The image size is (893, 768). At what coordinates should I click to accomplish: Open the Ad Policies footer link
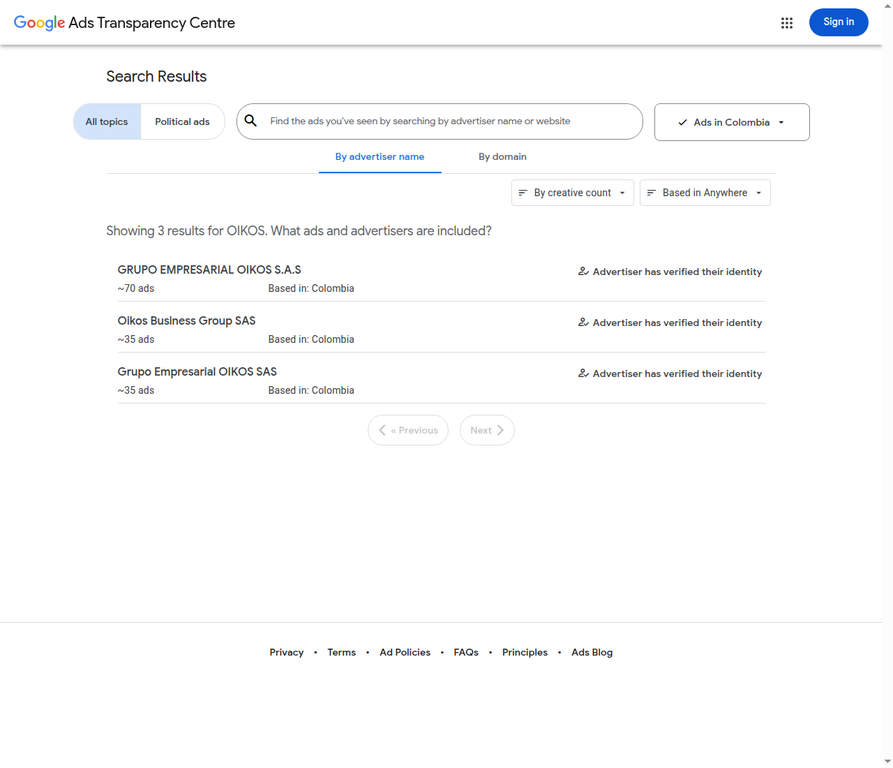coord(405,652)
